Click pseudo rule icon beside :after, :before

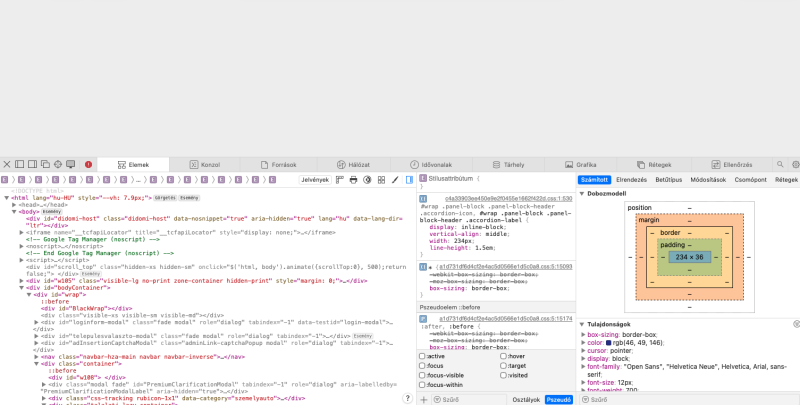tap(423, 319)
